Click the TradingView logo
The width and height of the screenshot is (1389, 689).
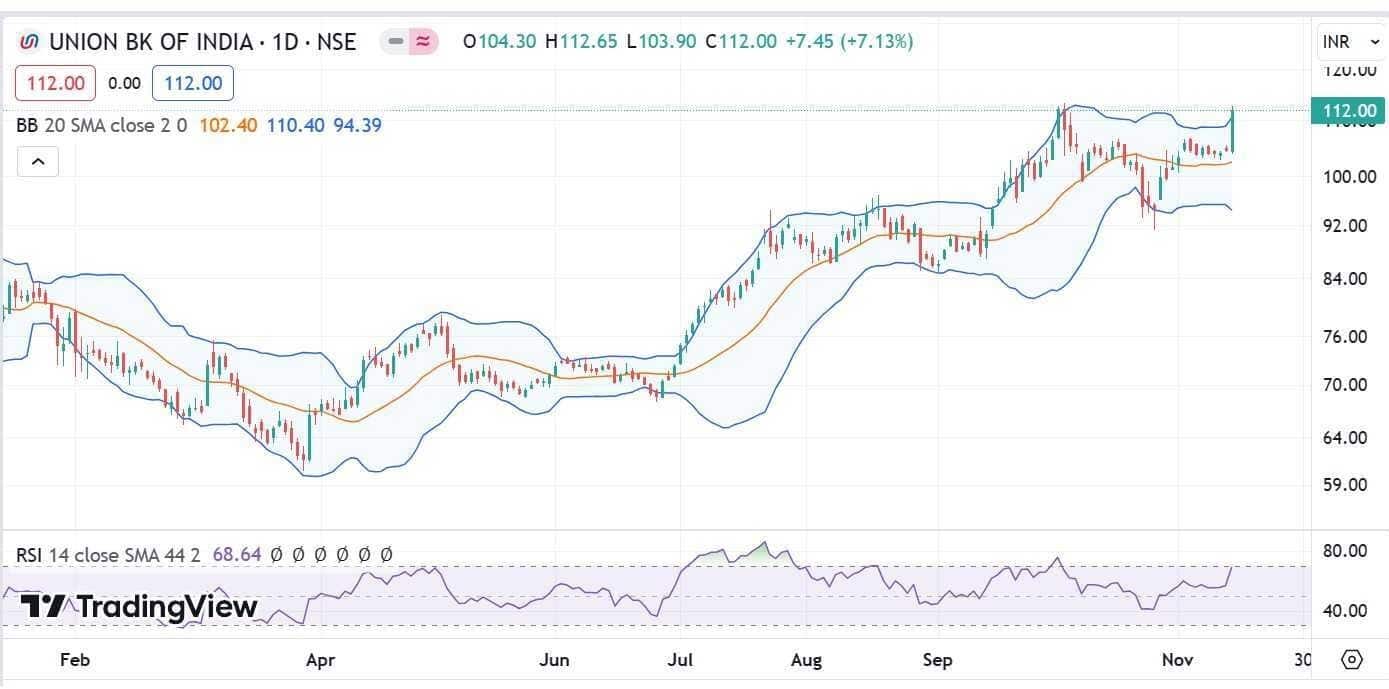[139, 607]
